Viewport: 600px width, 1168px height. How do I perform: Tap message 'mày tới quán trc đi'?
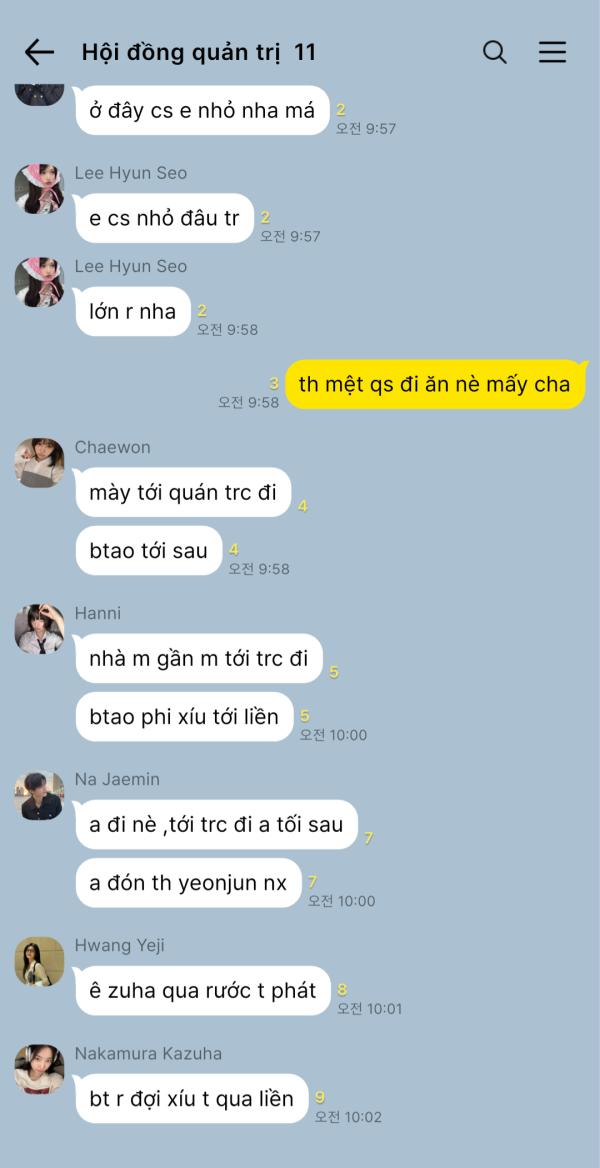[183, 492]
